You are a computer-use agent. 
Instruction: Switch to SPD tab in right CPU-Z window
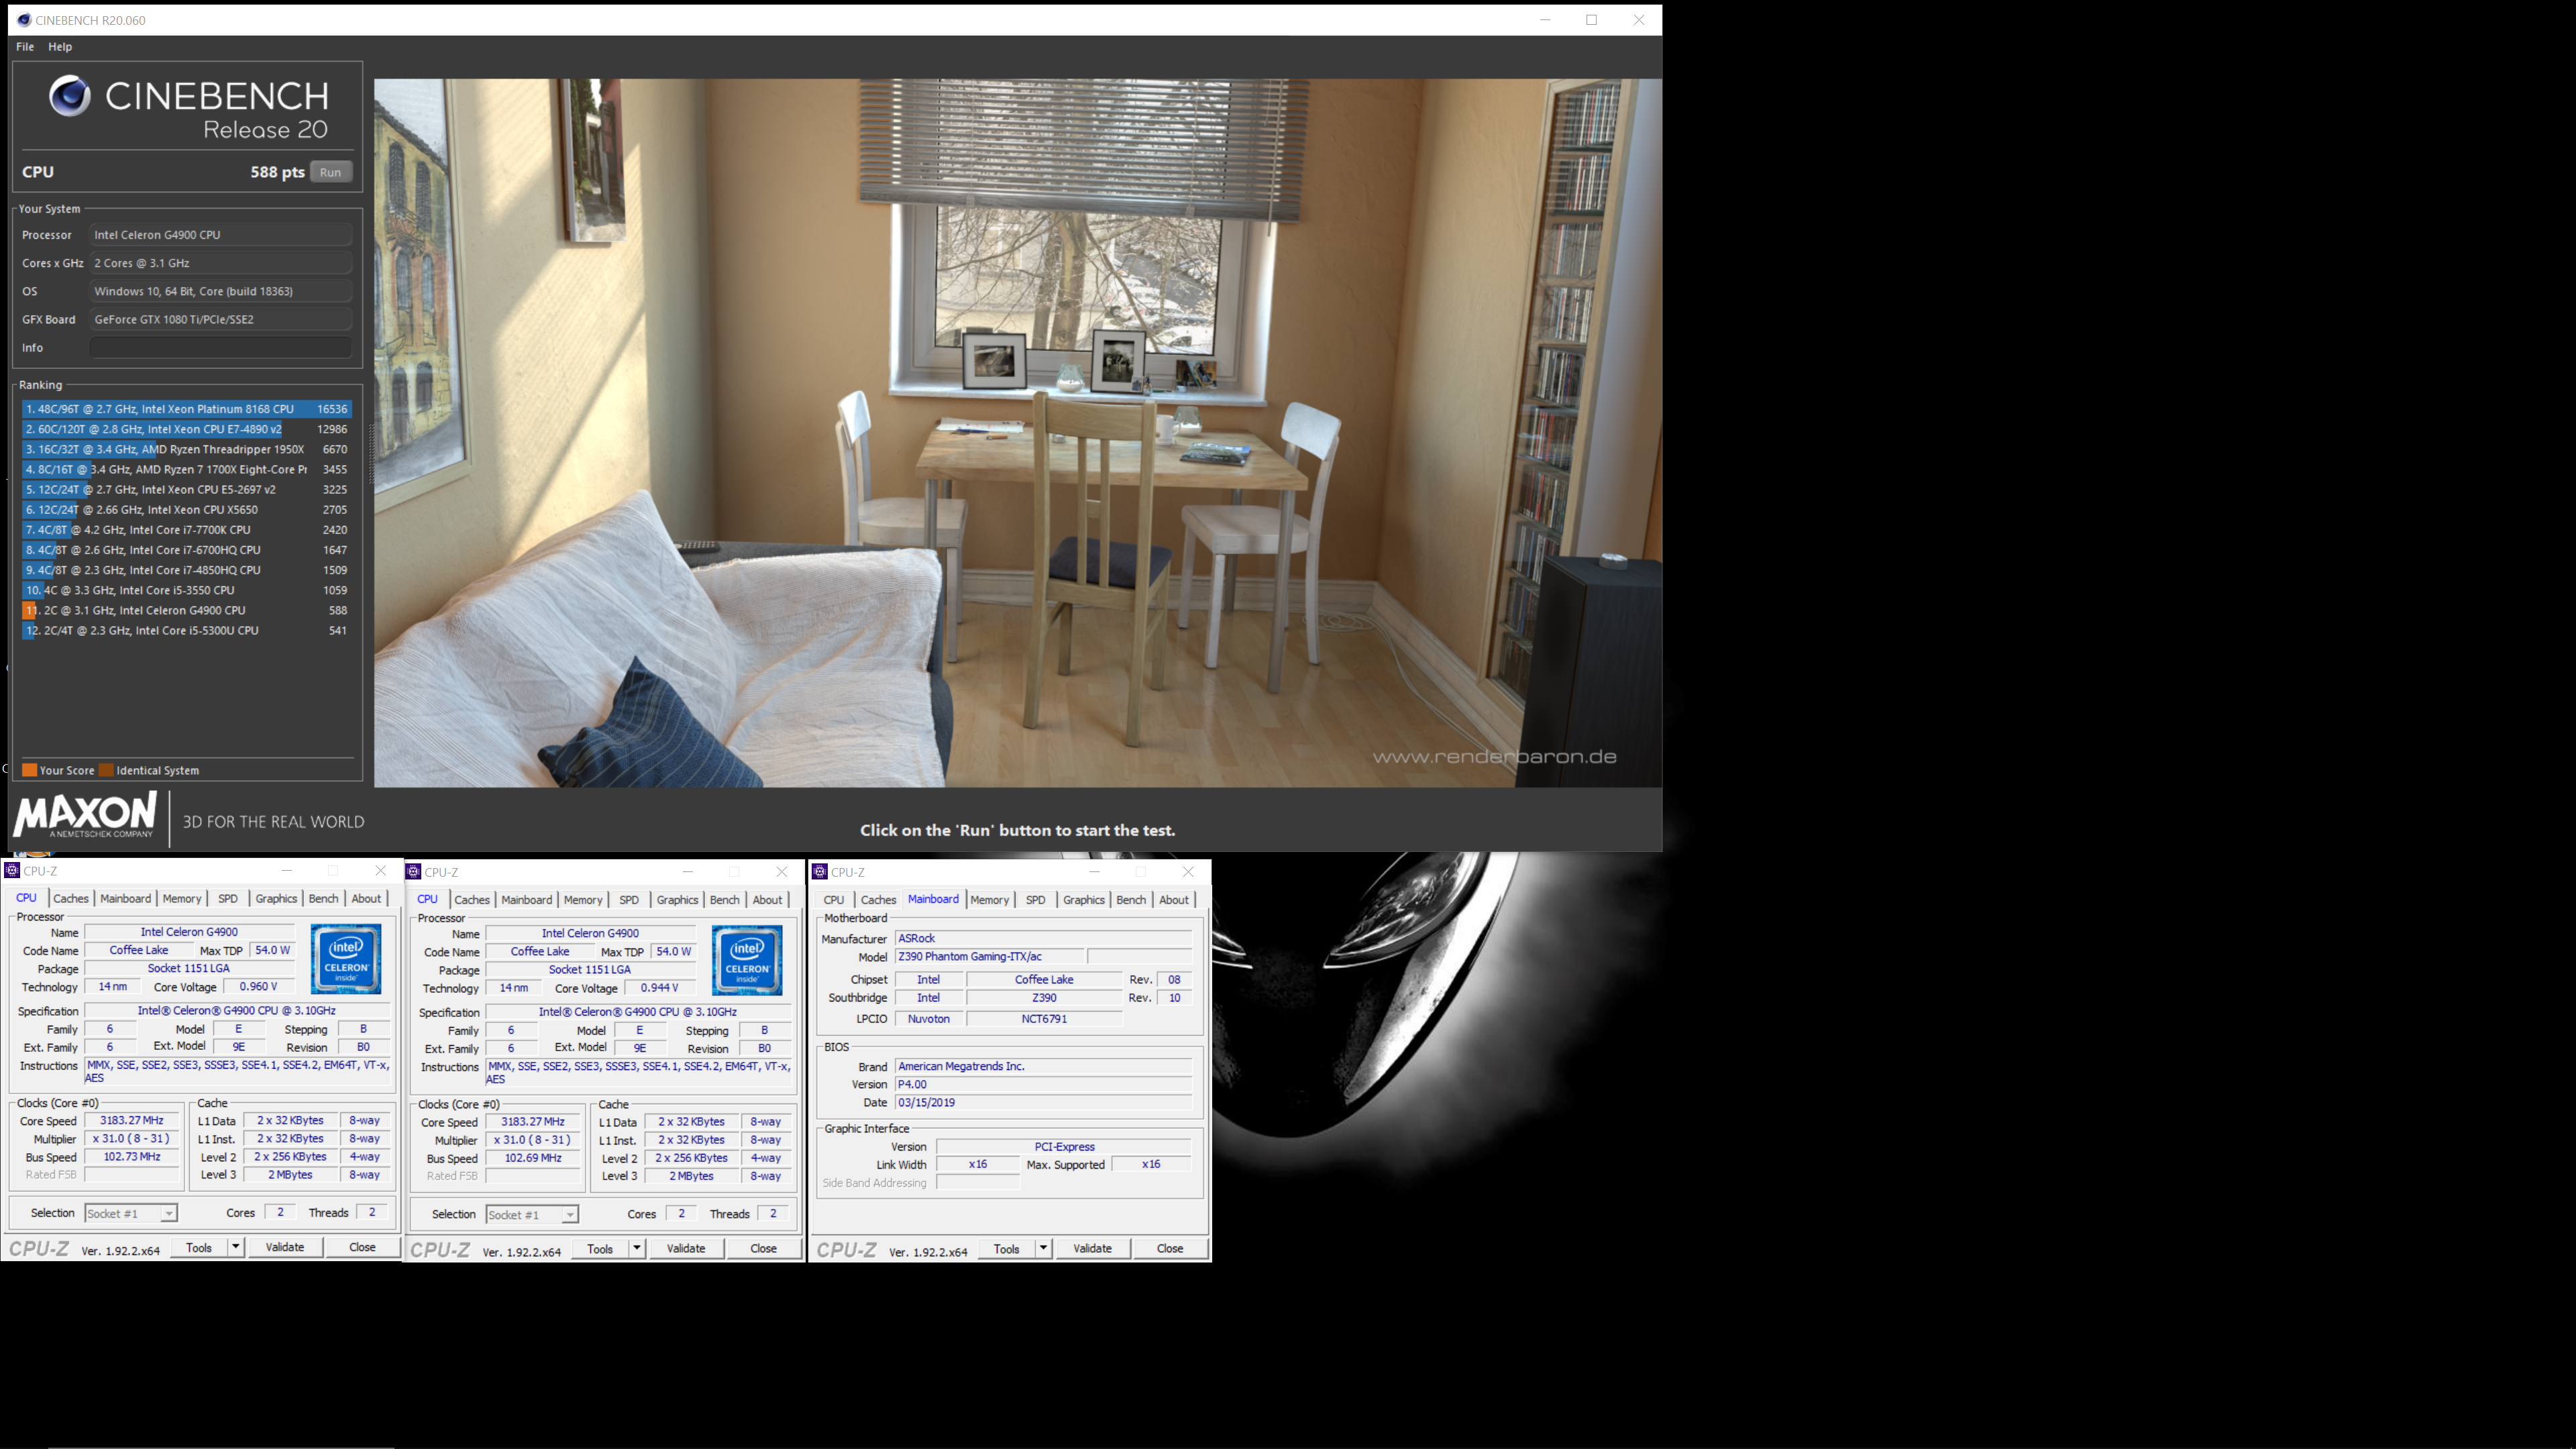[1036, 900]
